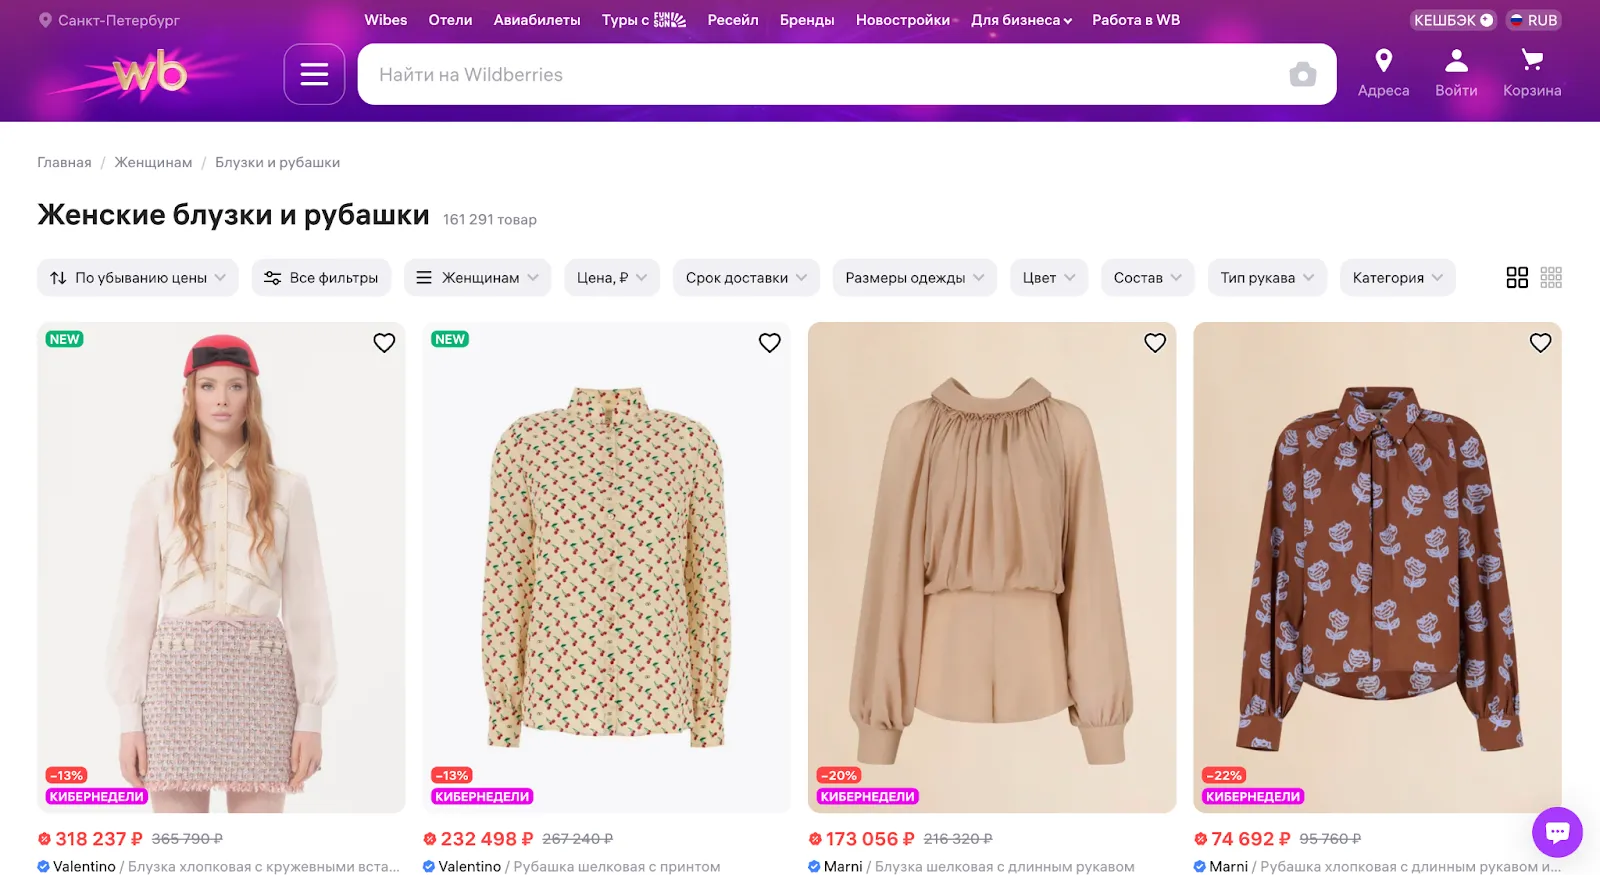Switch the RUB currency selector
Viewport: 1600px width, 875px height.
tap(1533, 20)
